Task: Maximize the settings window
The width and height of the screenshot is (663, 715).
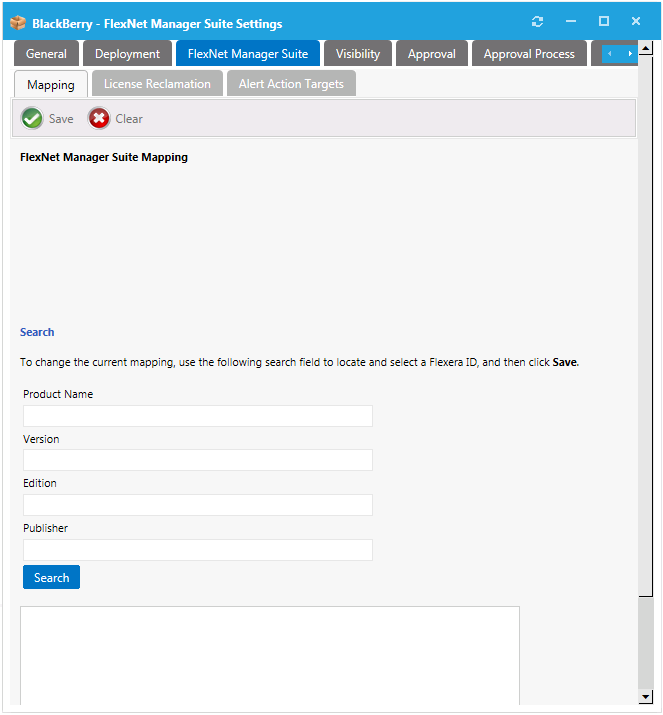Action: 604,22
